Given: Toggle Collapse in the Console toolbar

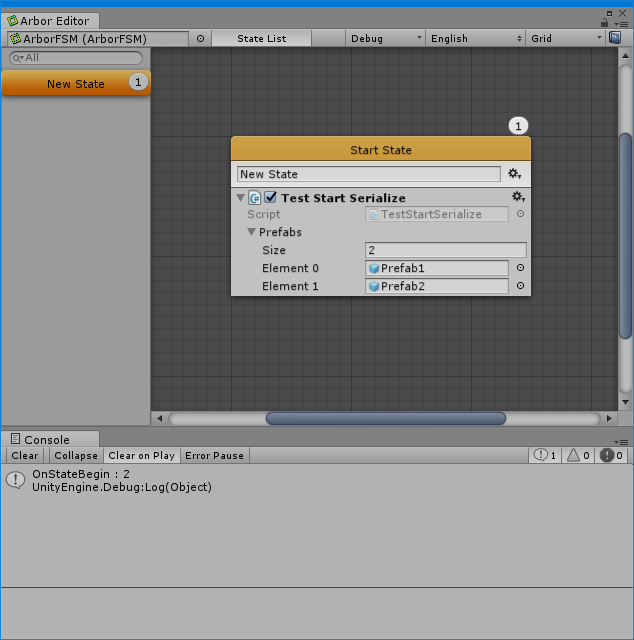Looking at the screenshot, I should (76, 455).
